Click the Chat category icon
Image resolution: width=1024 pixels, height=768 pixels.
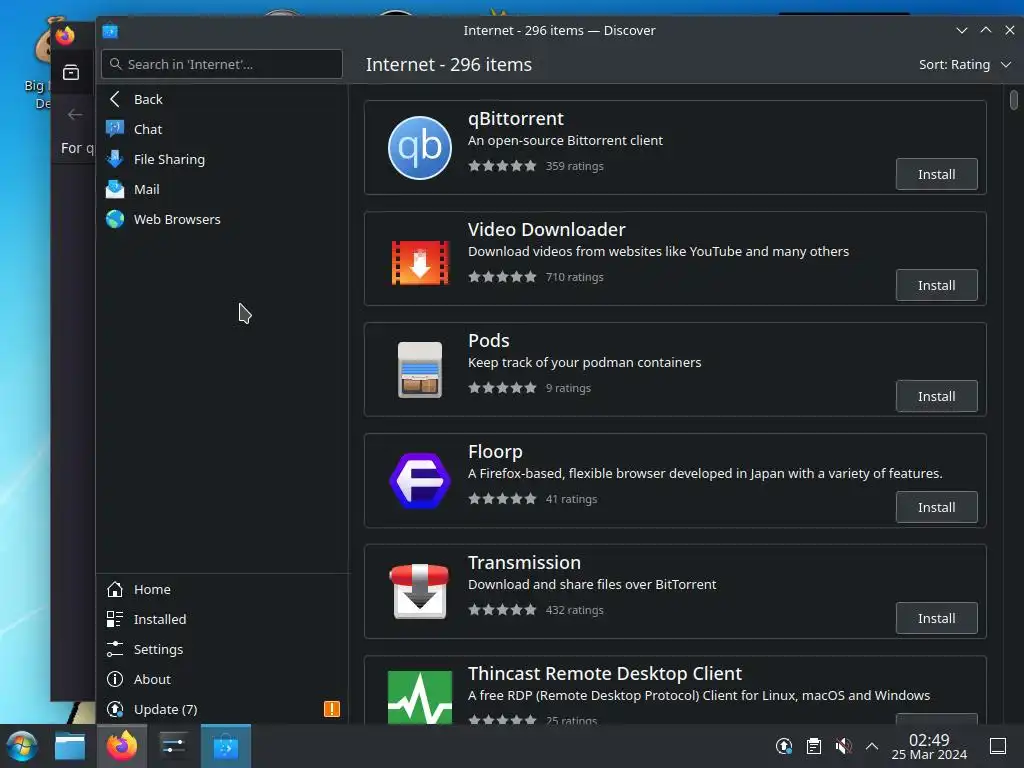(115, 129)
